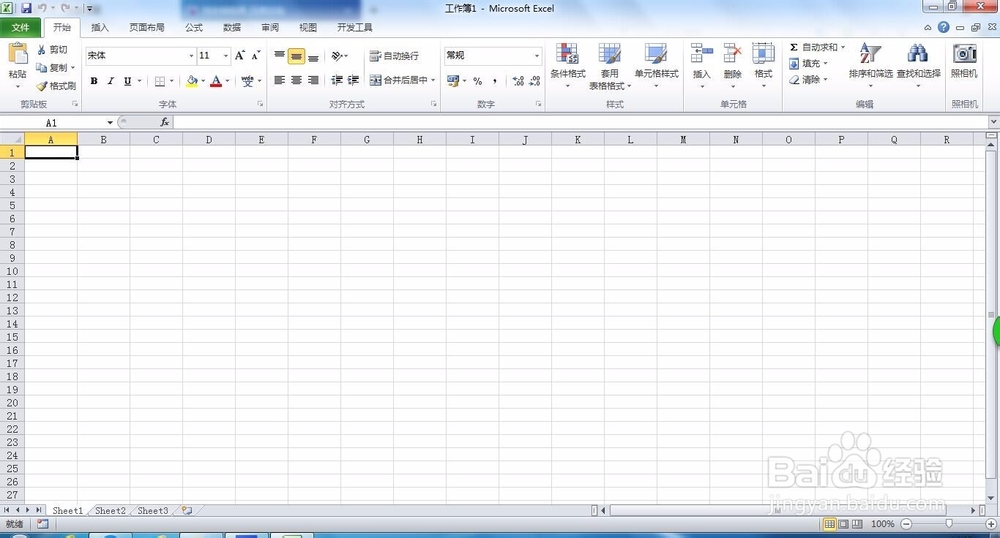Increase font size with the large A icon

239,55
